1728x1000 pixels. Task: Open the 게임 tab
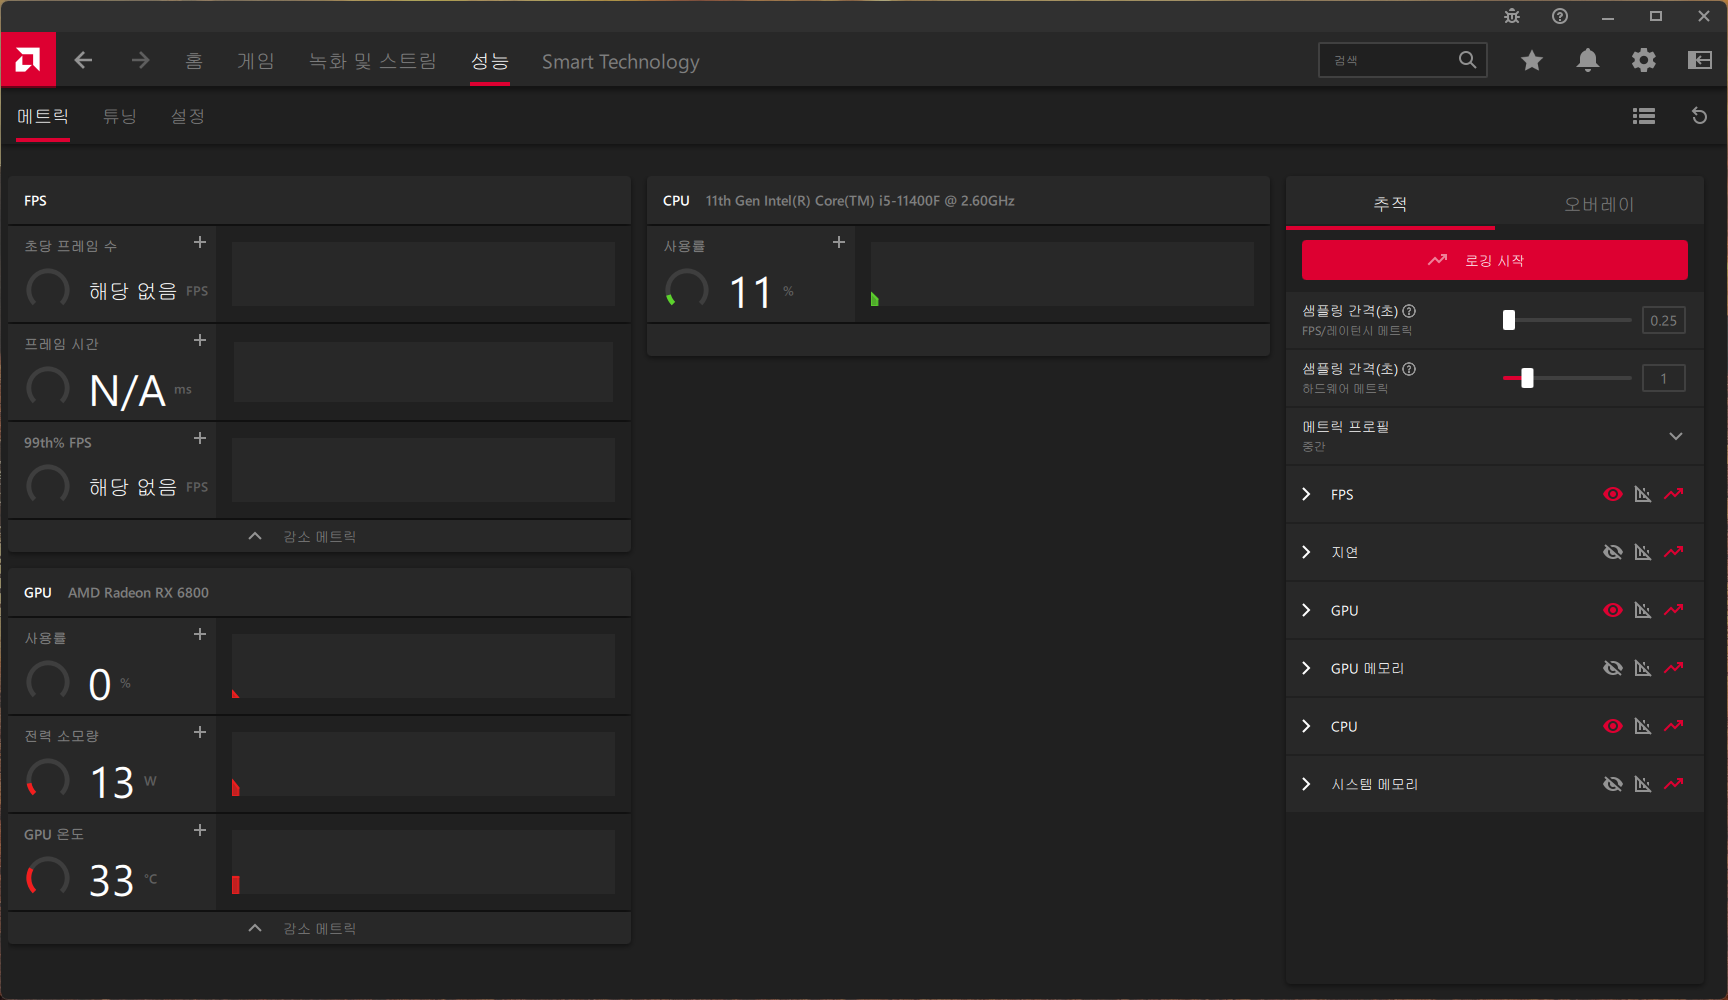point(256,61)
